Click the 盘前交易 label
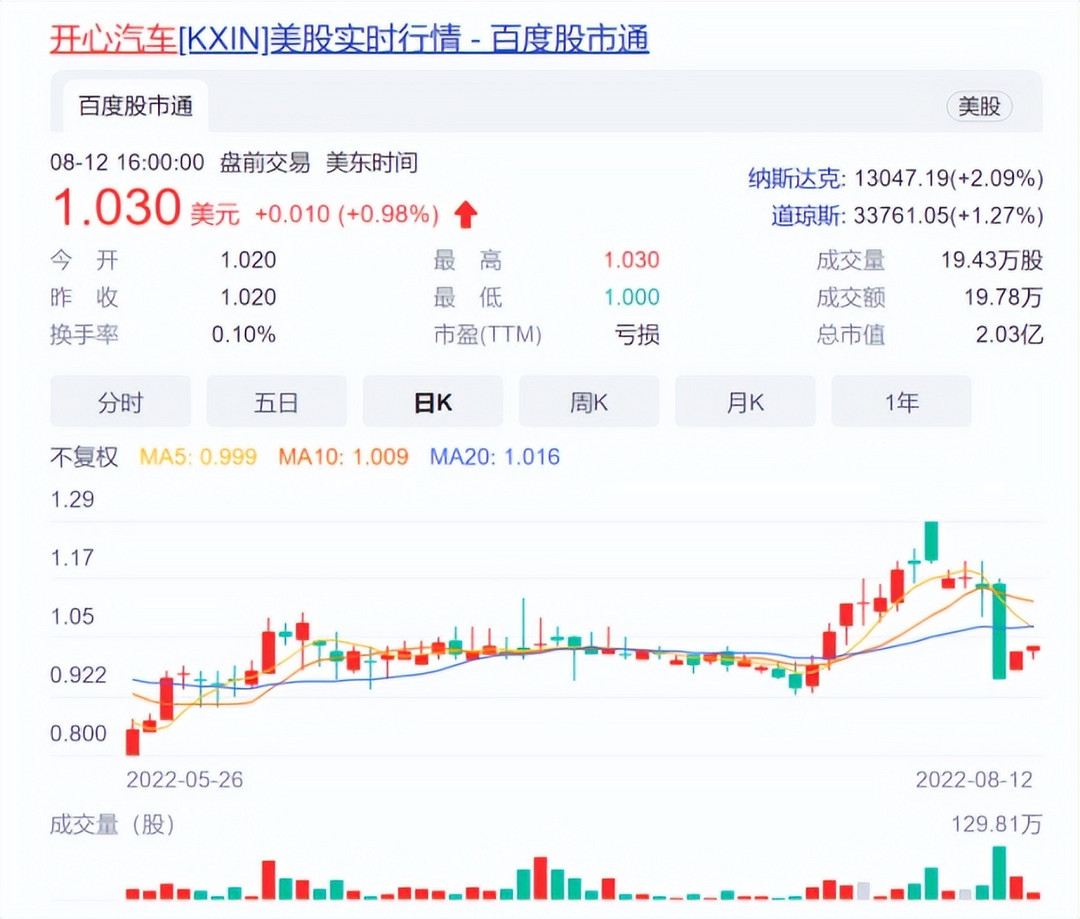This screenshot has height=919, width=1080. coord(265,163)
